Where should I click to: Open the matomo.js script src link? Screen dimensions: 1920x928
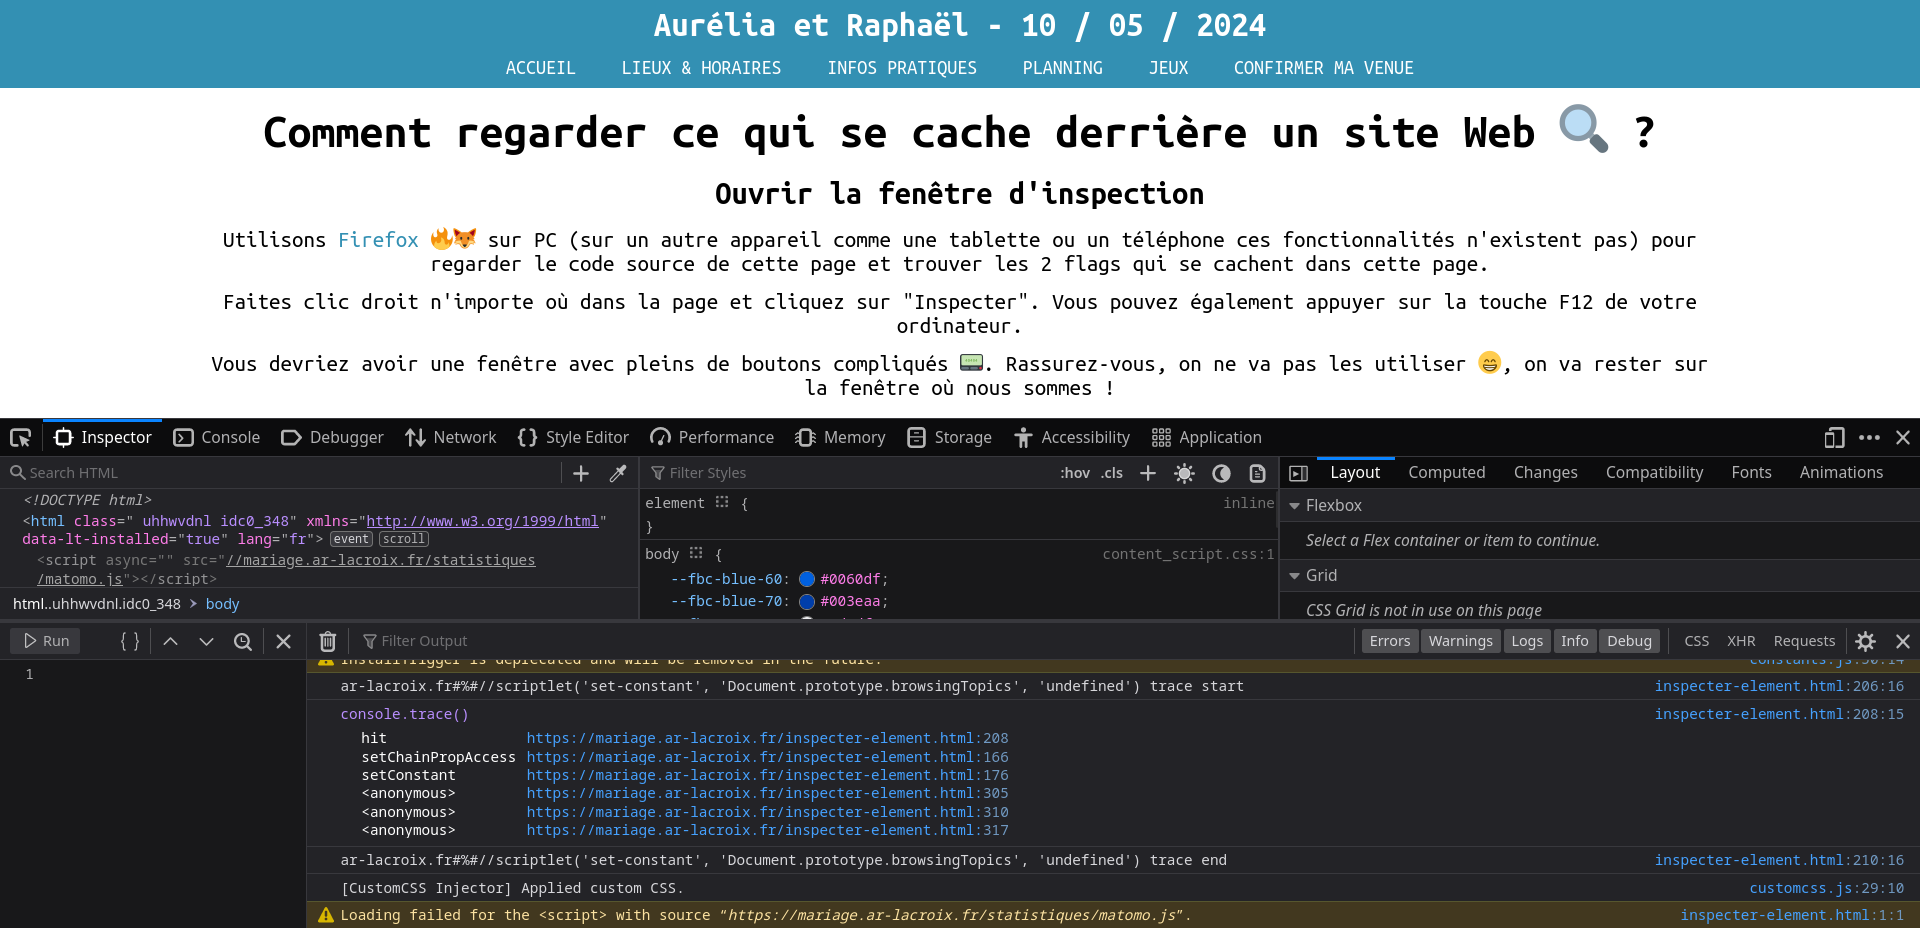[286, 569]
